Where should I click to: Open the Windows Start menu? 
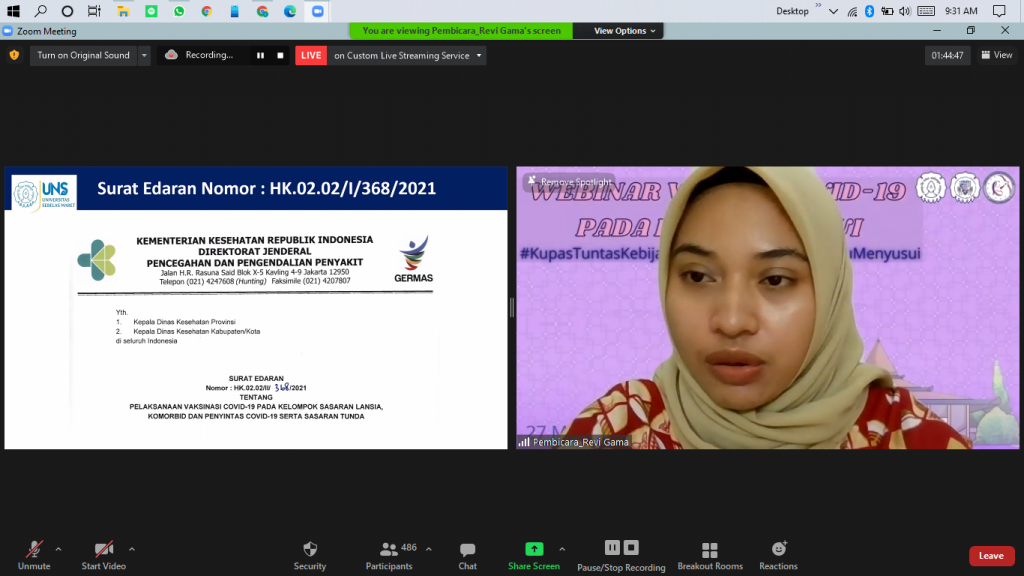pyautogui.click(x=13, y=11)
